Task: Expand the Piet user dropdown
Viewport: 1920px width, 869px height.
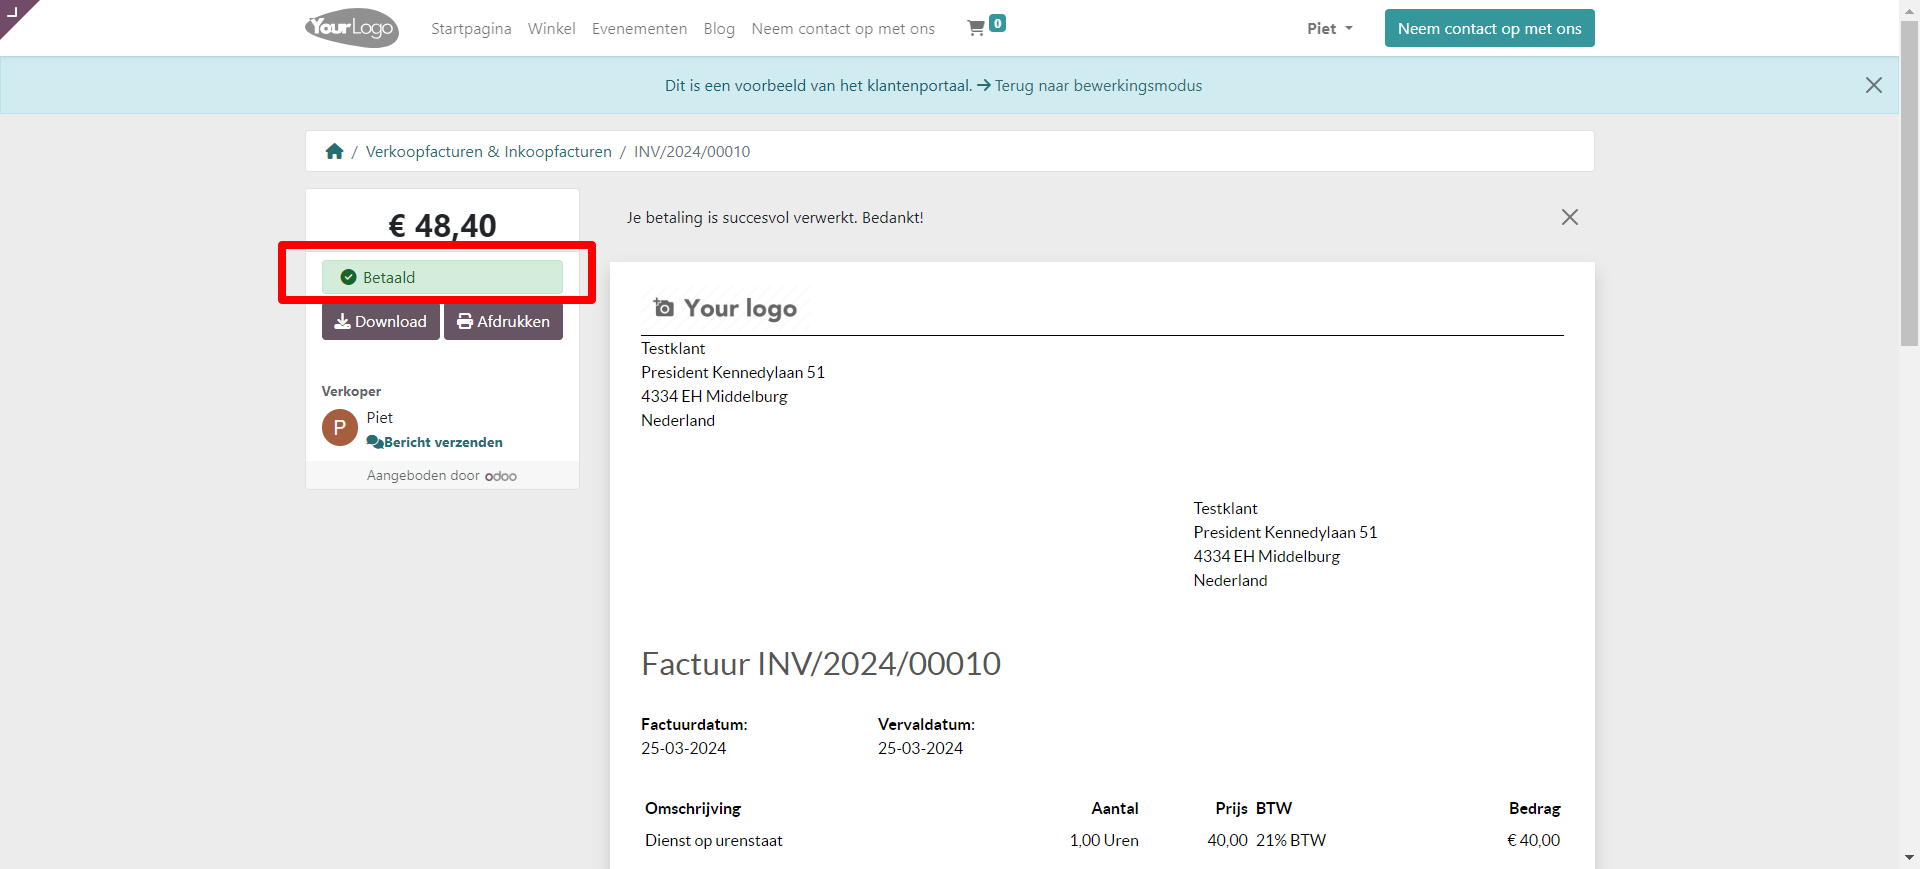Action: point(1329,28)
